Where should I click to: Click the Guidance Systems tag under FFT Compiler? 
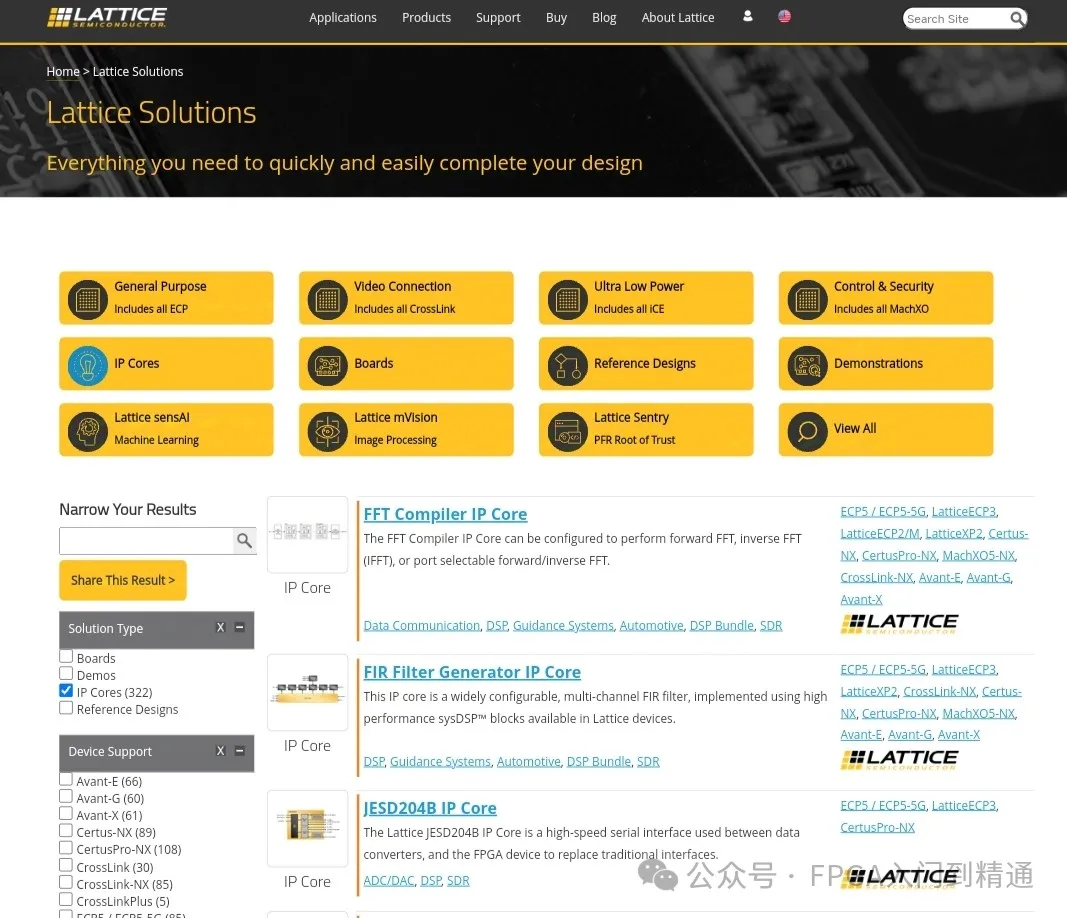coord(563,625)
